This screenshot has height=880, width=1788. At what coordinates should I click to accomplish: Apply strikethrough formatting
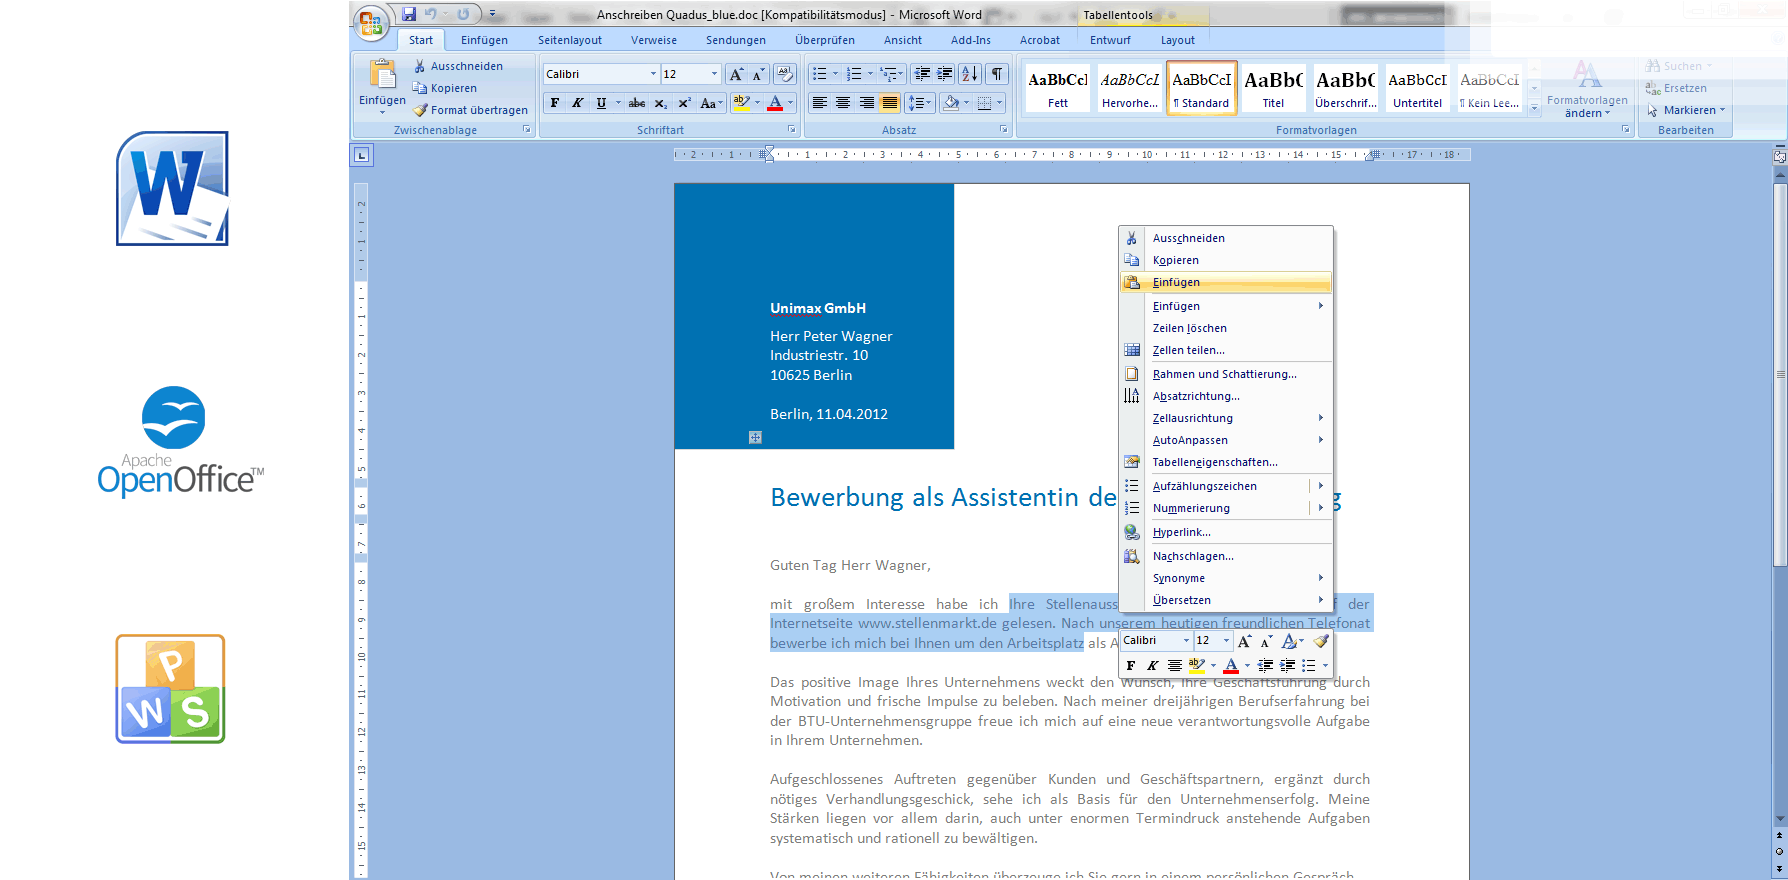point(637,103)
